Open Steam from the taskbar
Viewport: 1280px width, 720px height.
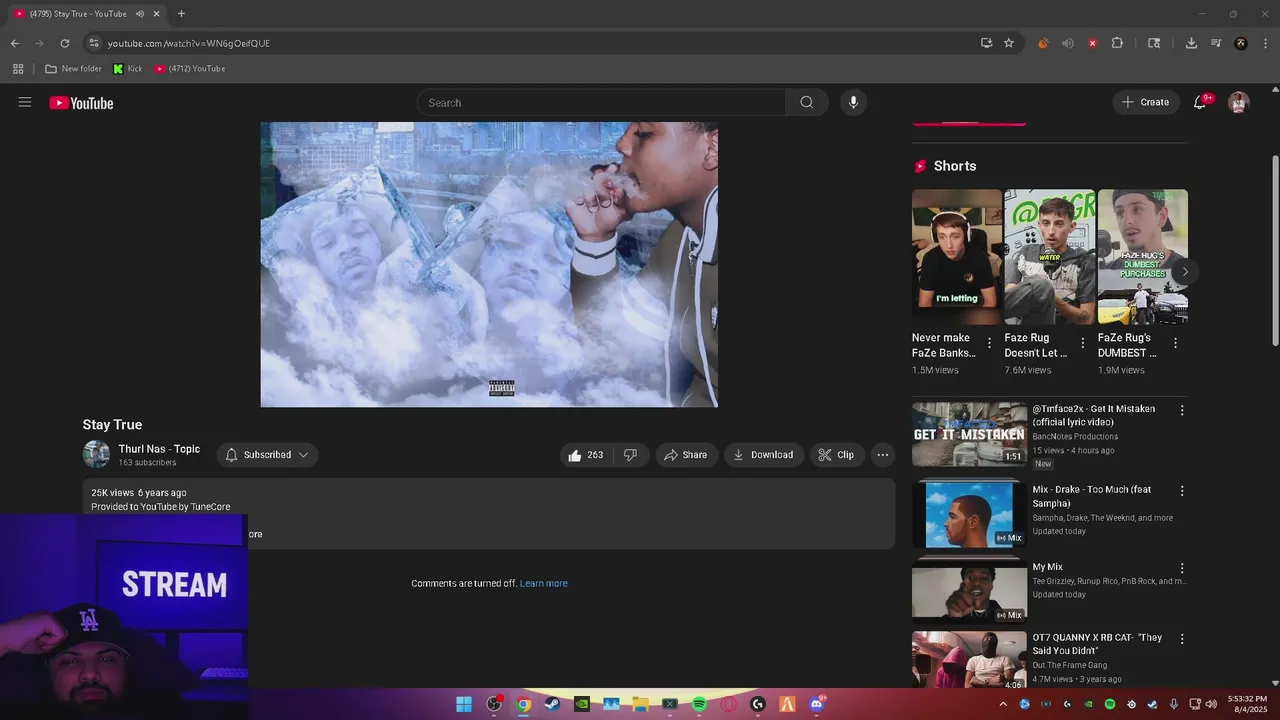tap(552, 704)
